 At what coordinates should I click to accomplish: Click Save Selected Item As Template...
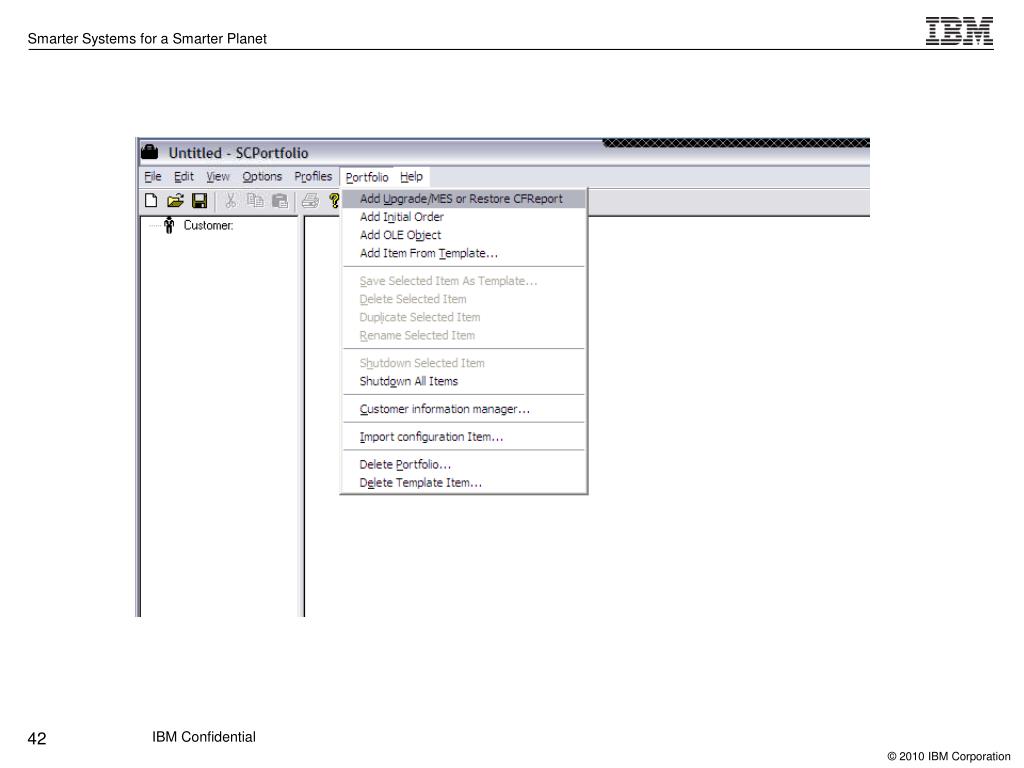click(463, 281)
